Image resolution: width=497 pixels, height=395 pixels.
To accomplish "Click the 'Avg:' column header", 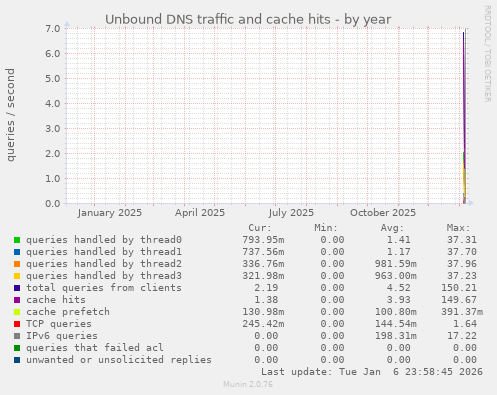I will tap(392, 228).
